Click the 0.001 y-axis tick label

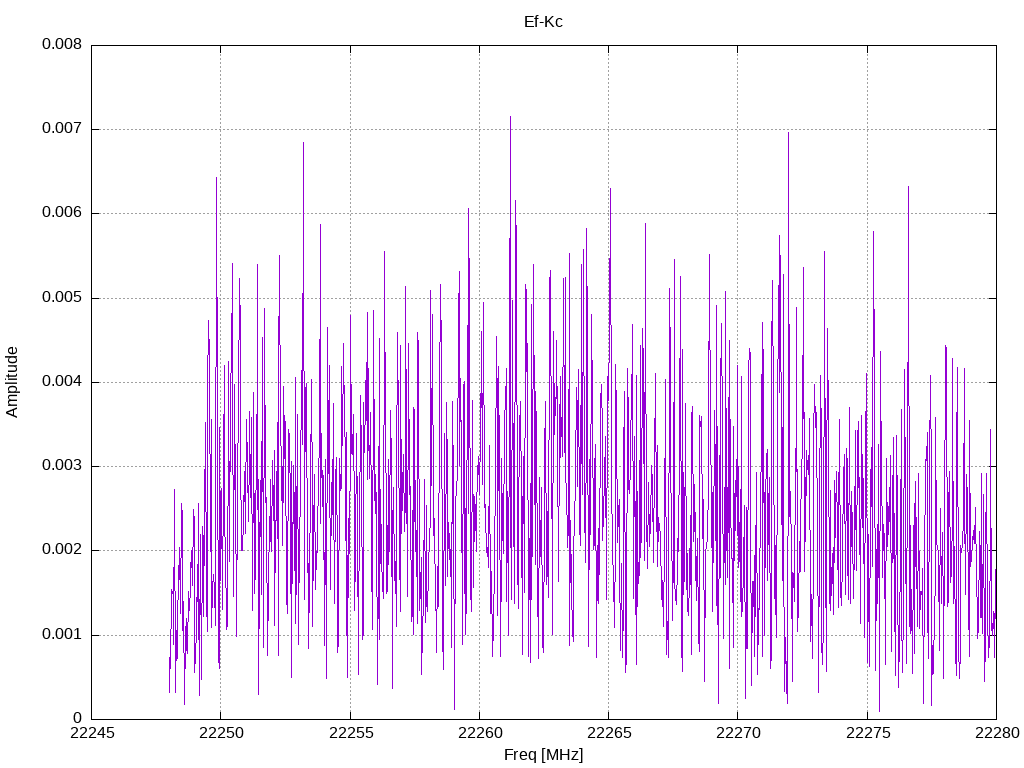click(x=62, y=634)
